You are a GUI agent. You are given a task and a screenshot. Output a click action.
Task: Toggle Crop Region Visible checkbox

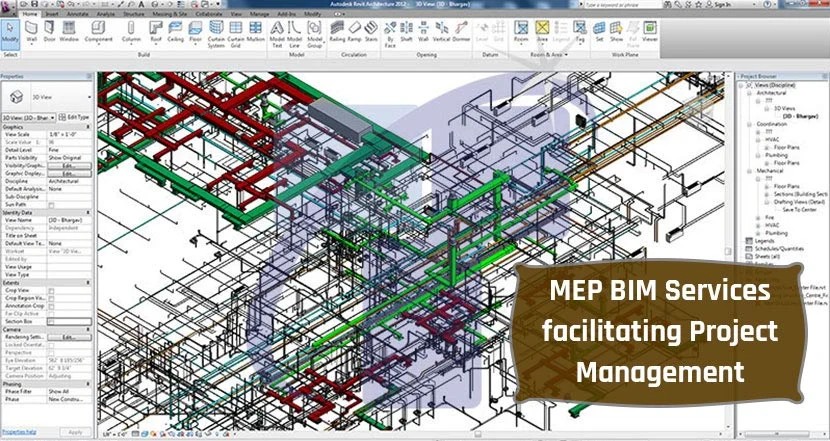pos(51,299)
